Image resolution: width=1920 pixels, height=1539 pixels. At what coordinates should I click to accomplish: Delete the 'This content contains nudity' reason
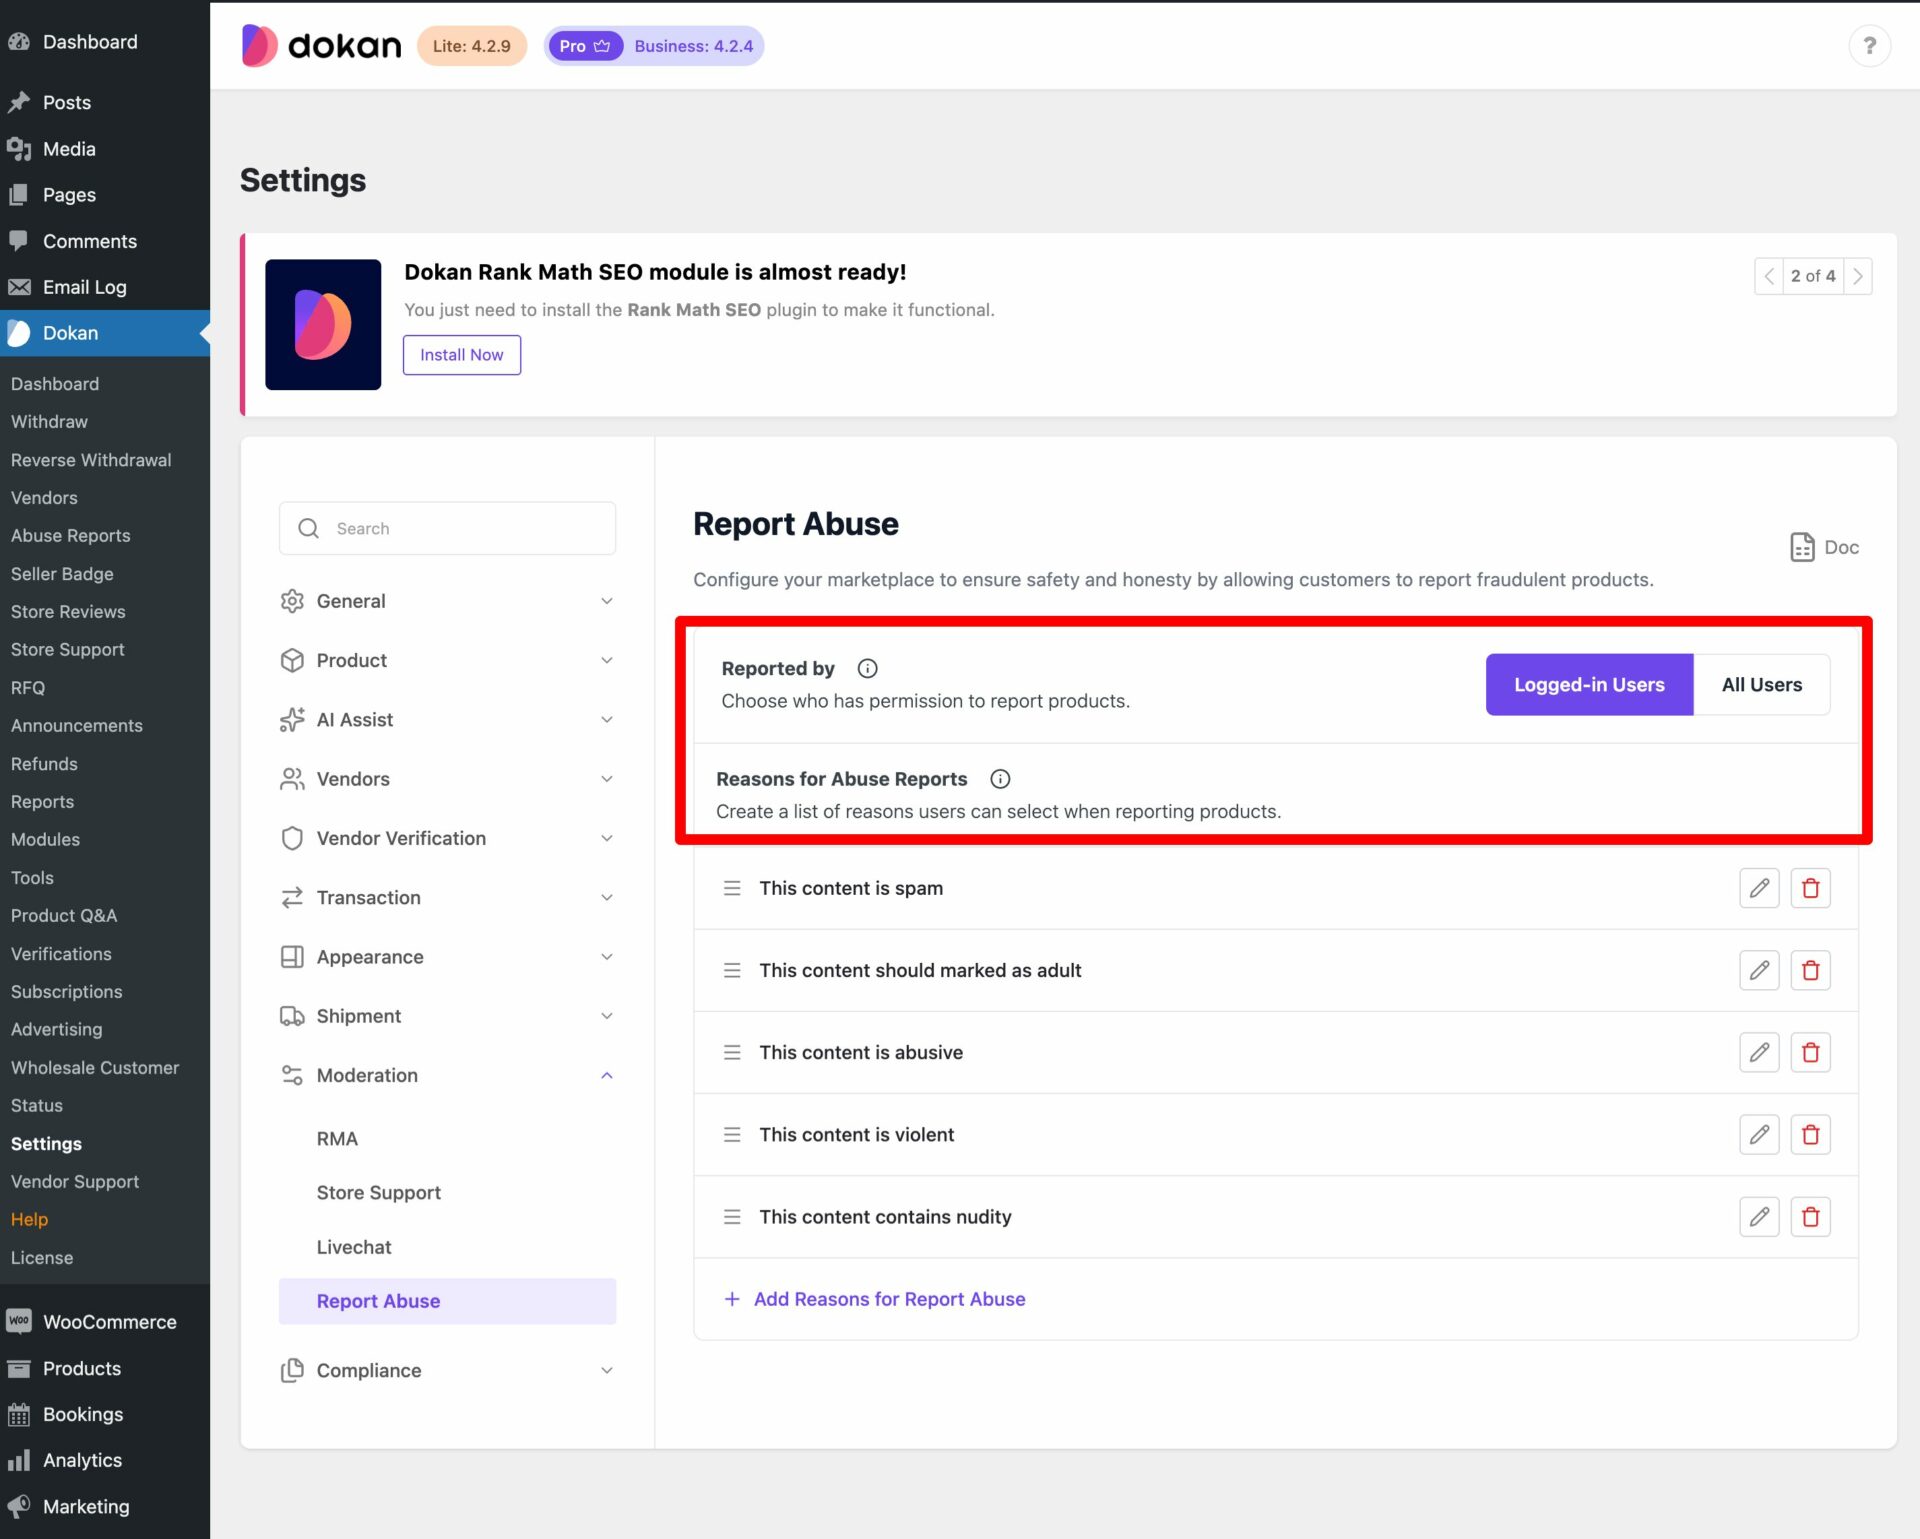pos(1810,1217)
